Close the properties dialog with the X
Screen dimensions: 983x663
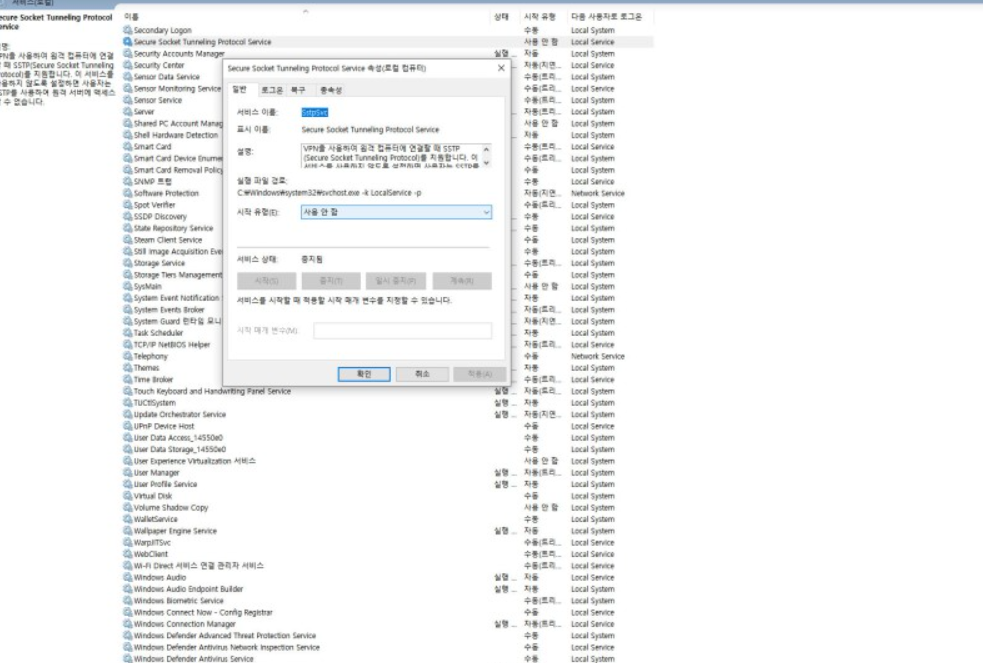501,68
